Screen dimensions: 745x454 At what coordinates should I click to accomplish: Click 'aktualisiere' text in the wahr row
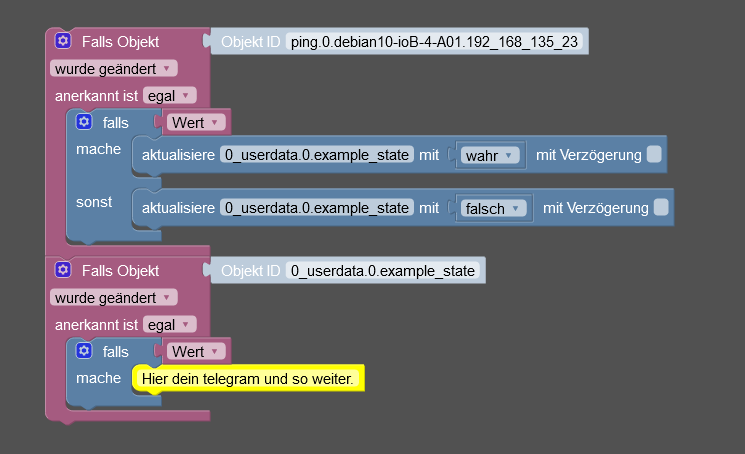coord(178,155)
